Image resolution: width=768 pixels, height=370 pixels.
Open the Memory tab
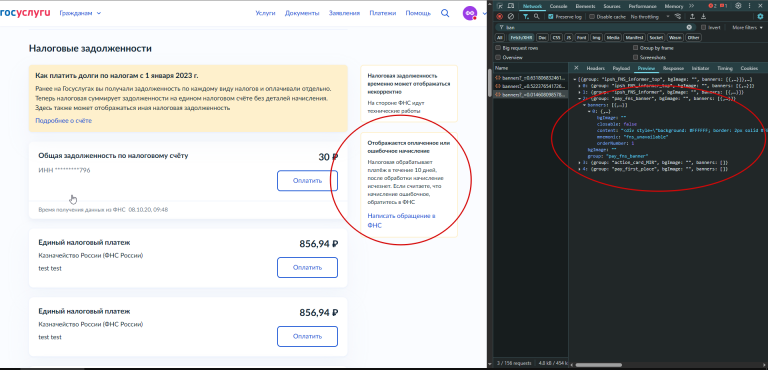tap(674, 6)
